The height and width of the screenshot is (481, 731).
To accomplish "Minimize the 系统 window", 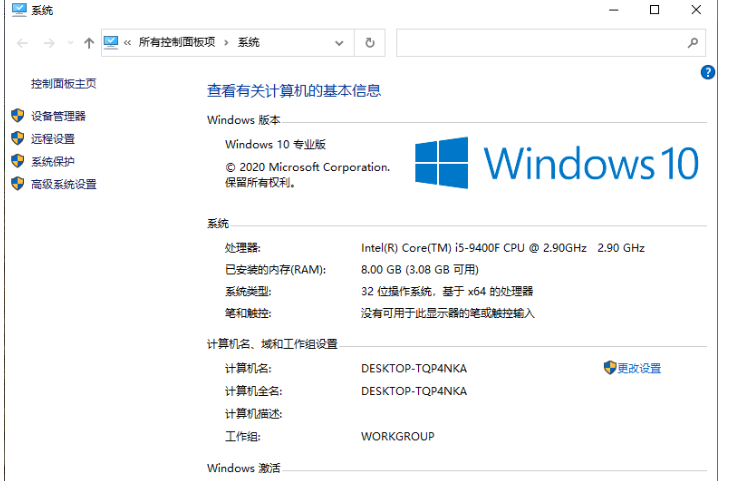I will (x=614, y=10).
